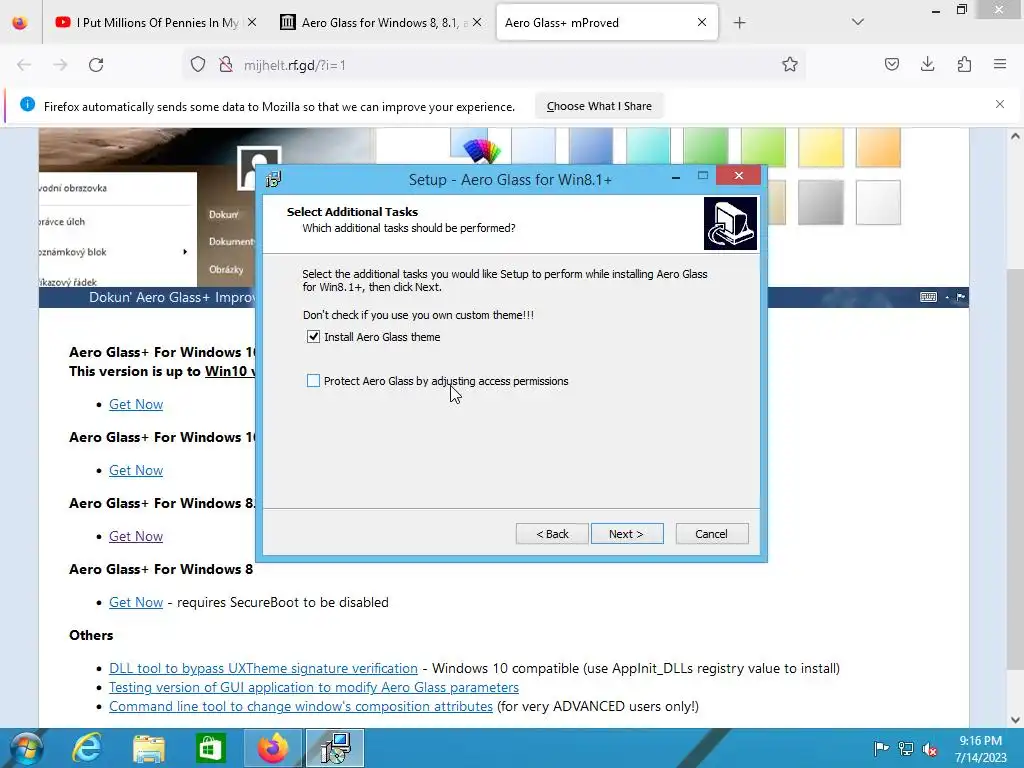This screenshot has height=768, width=1024.
Task: Check Protect Aero Glass by adjusting permissions
Action: click(313, 381)
